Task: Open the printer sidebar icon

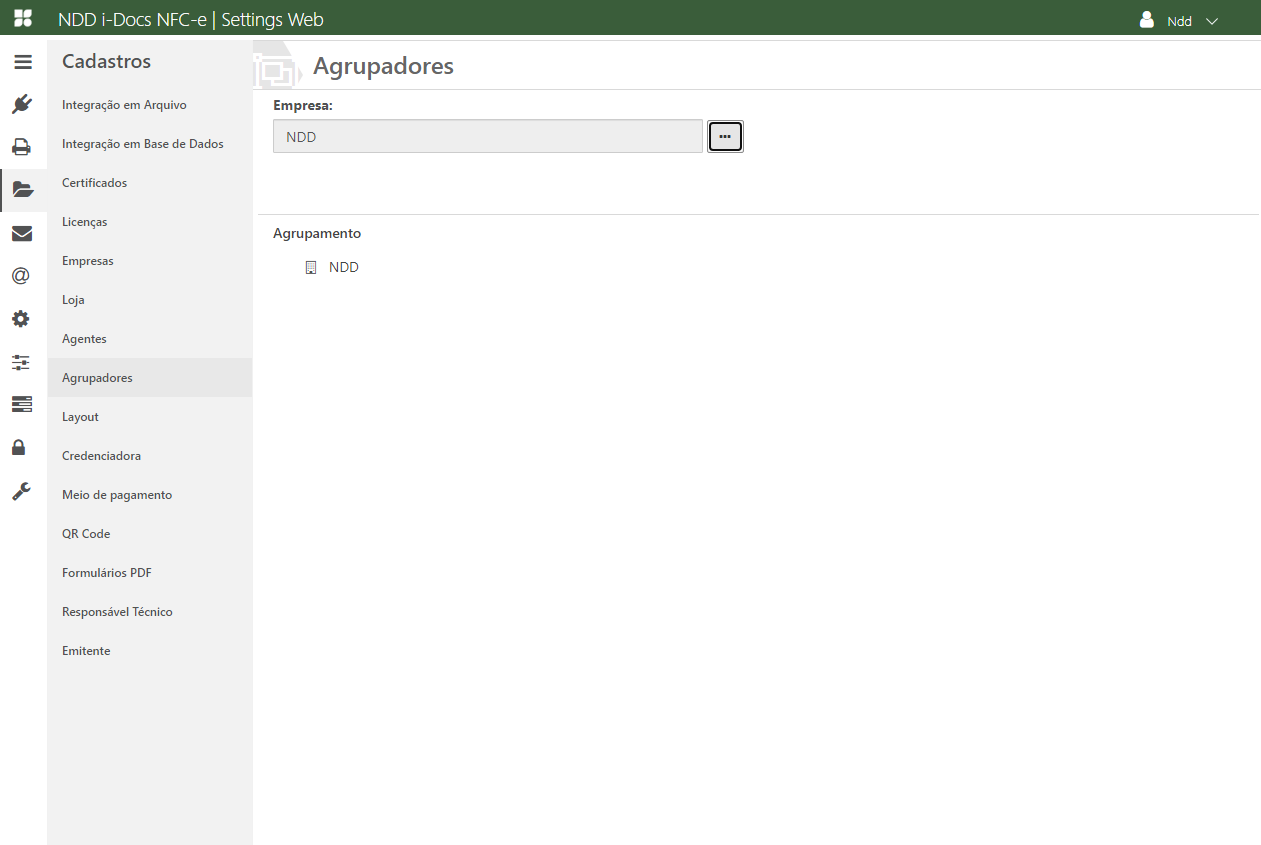Action: click(x=22, y=147)
